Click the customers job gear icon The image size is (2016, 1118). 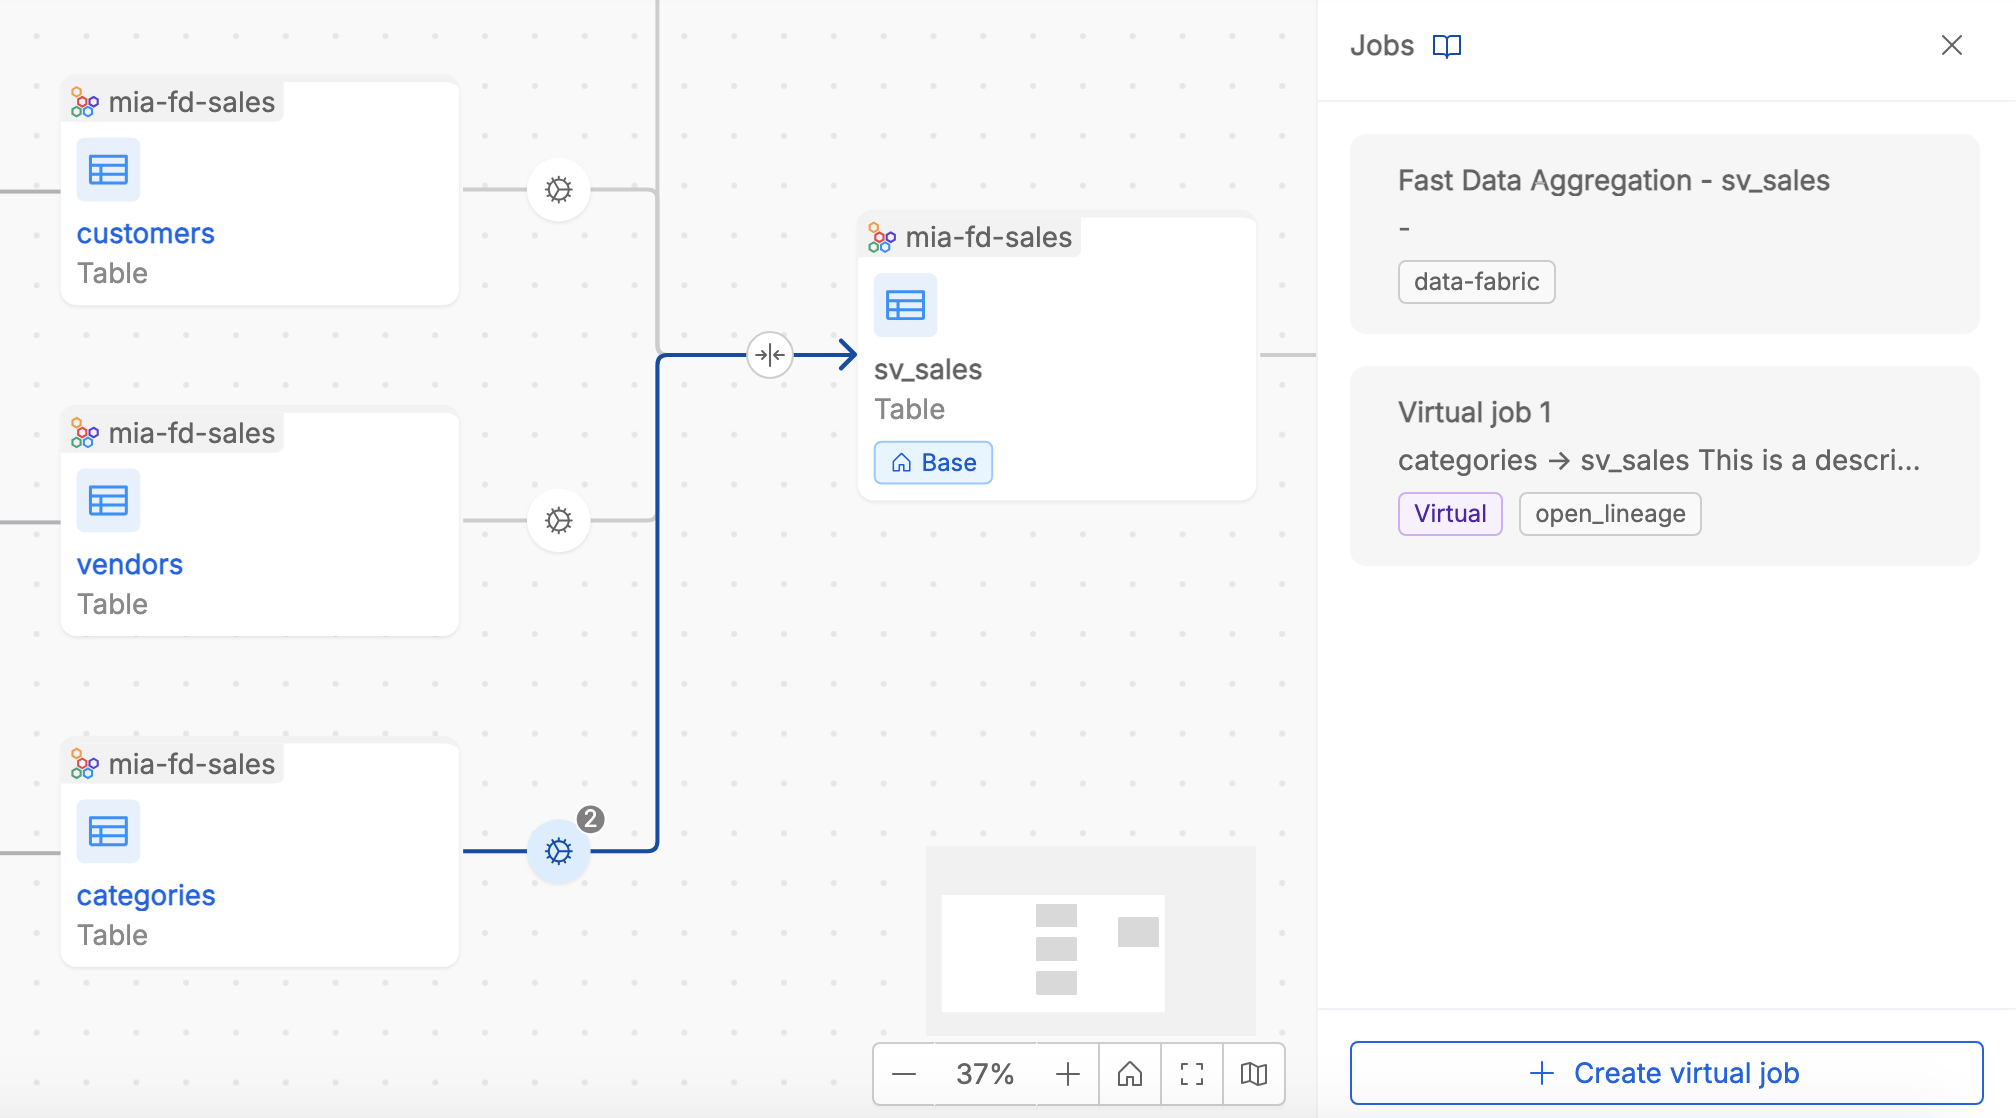coord(558,189)
